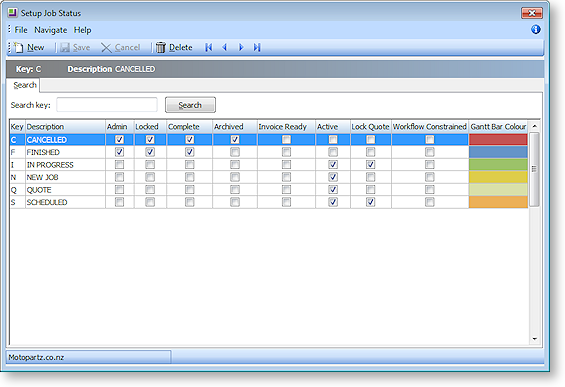Tick Archived checkbox for FINISHED row
This screenshot has width=565, height=387.
pos(235,152)
